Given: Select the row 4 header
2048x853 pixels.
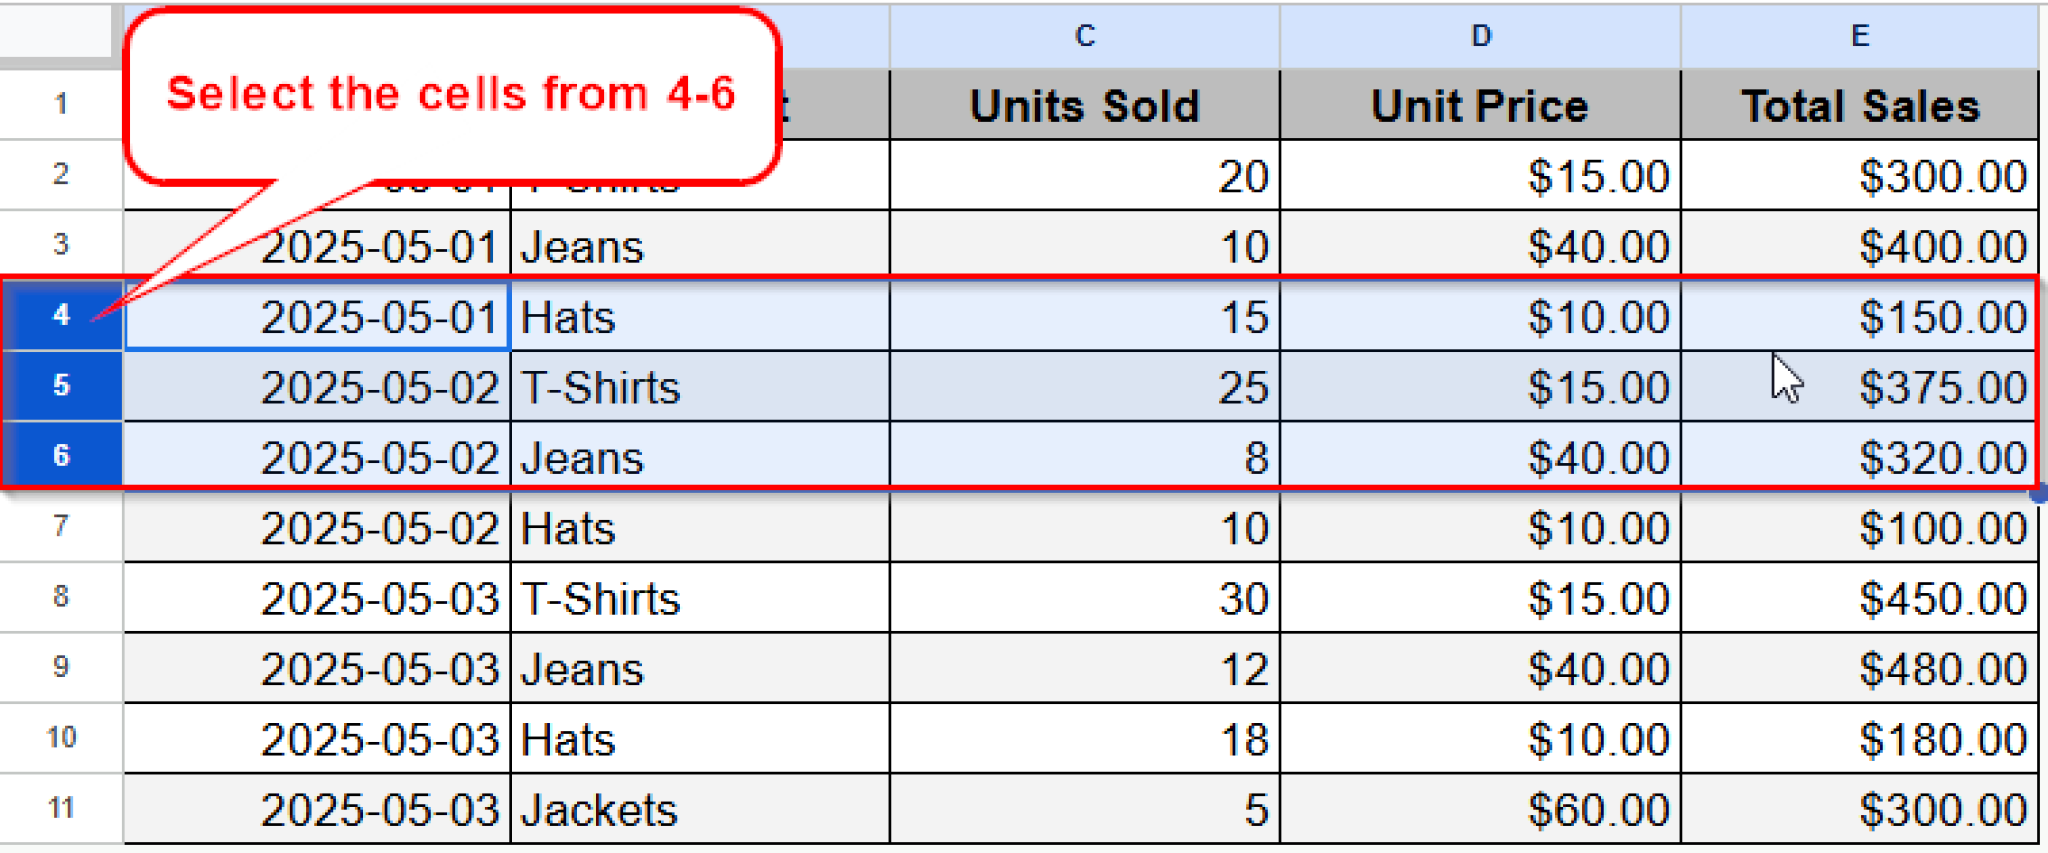Looking at the screenshot, I should coord(61,315).
